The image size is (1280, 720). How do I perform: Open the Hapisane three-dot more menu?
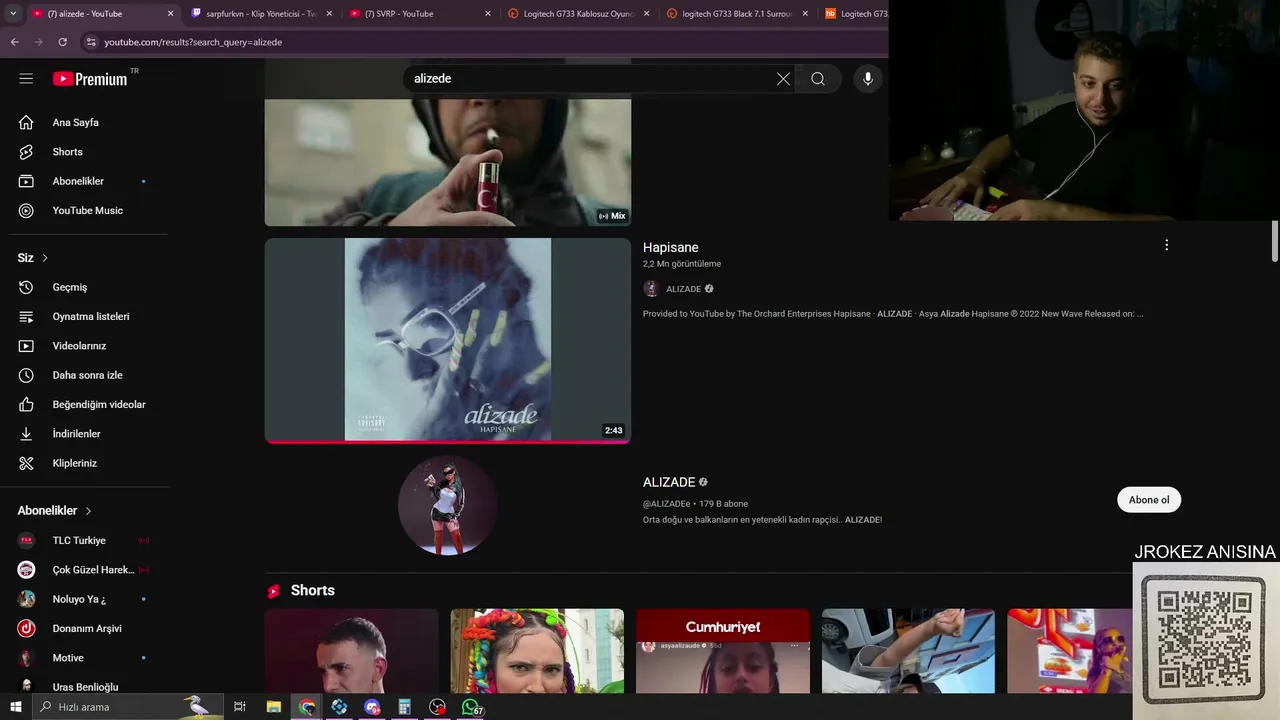(x=1166, y=245)
